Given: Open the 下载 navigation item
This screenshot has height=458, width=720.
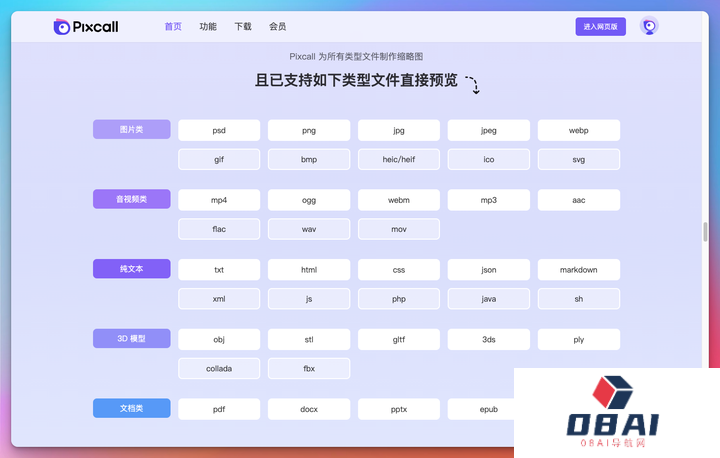Looking at the screenshot, I should coord(243,27).
